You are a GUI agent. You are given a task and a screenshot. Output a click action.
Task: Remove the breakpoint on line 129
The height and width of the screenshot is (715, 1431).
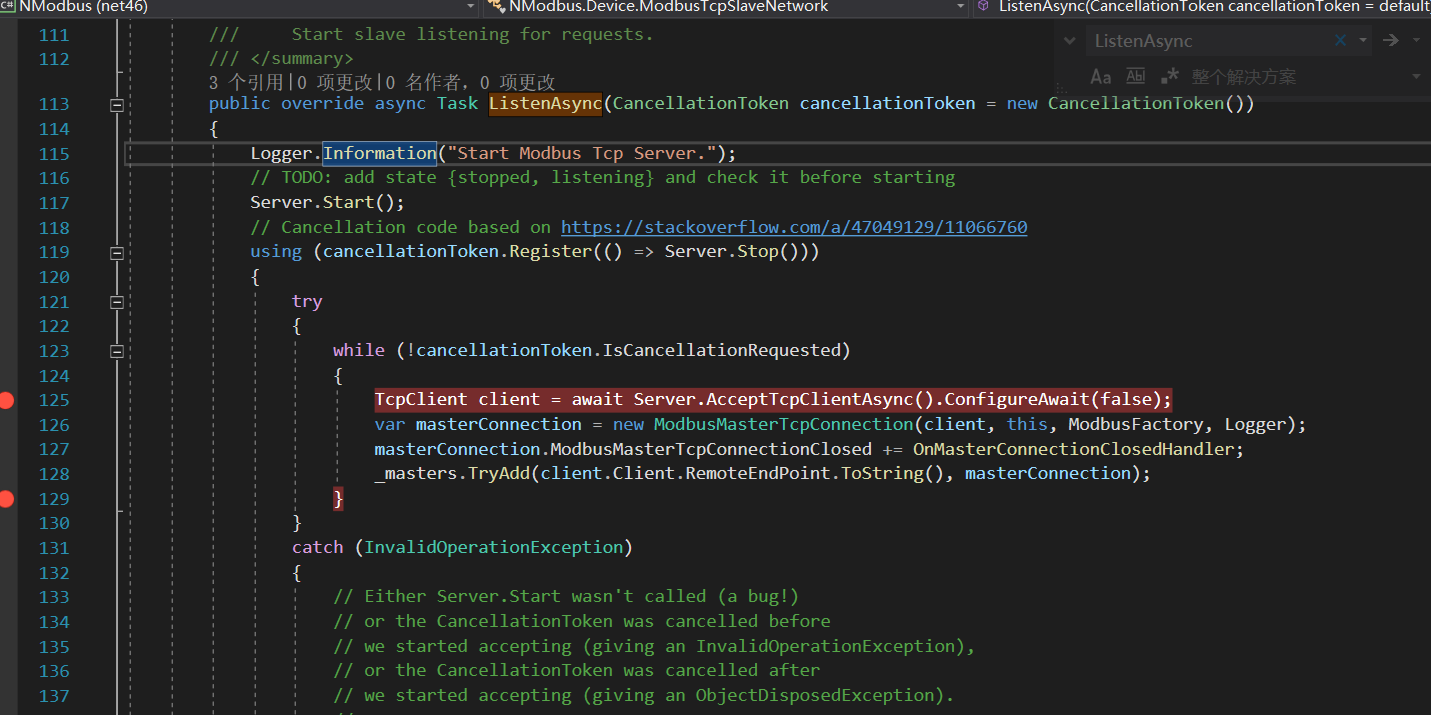tap(7, 499)
